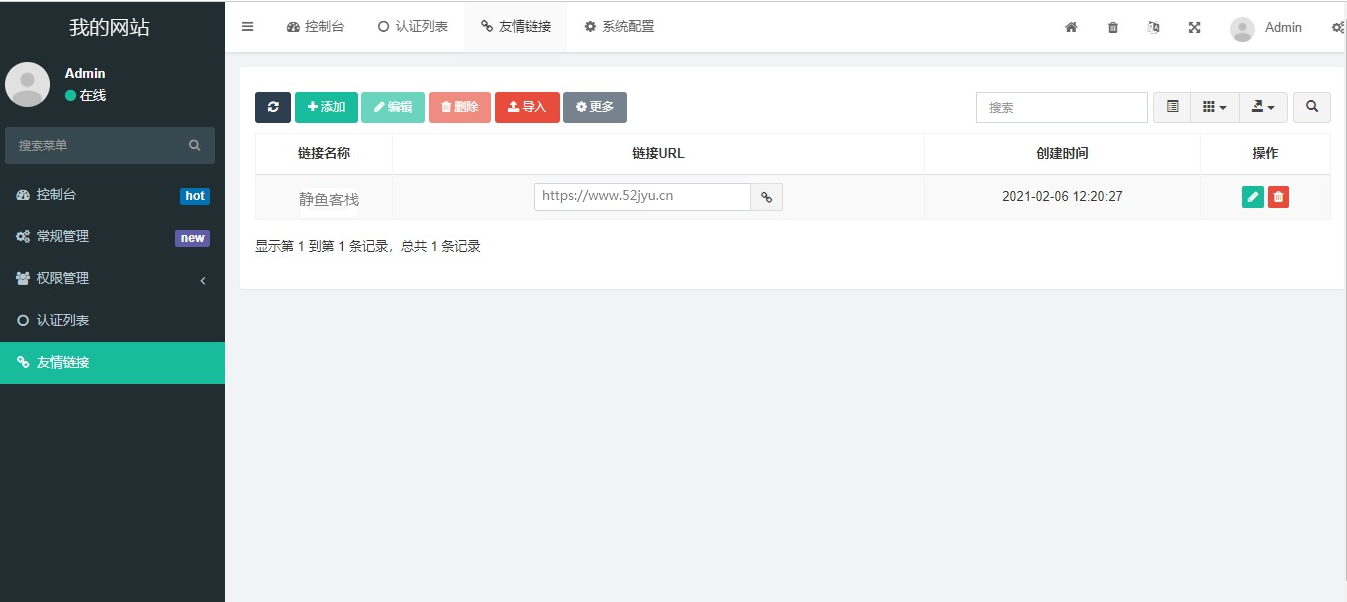Click the fullscreen expand icon
Screen dimensions: 1347x602
click(x=1194, y=28)
